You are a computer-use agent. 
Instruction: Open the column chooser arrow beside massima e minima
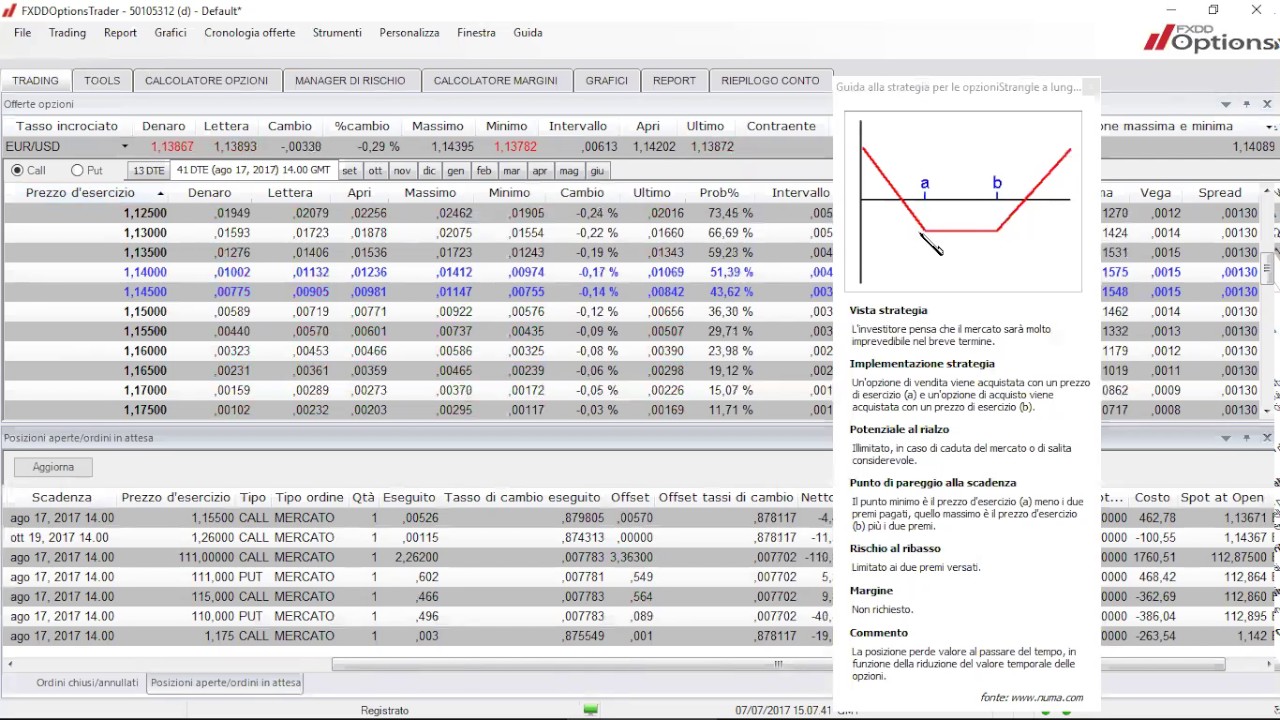(1270, 127)
